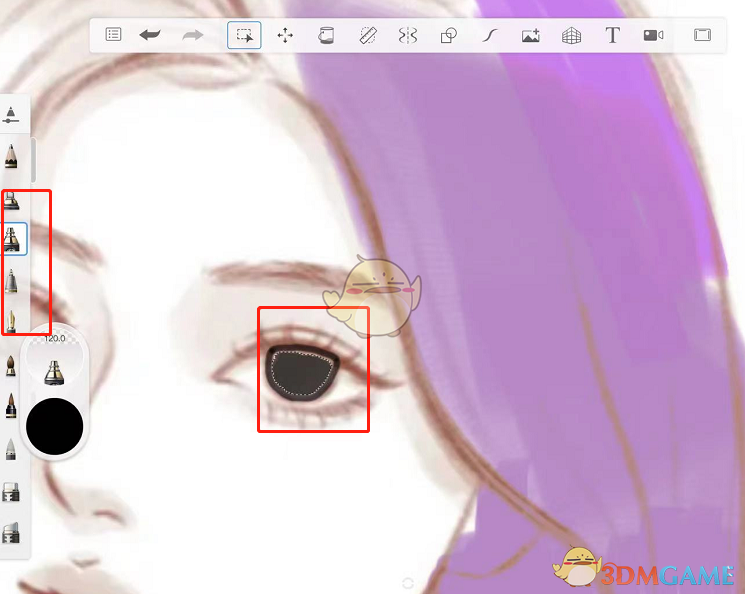Click the brush size puck showing 120.0
This screenshot has height=594, width=745.
click(x=55, y=360)
